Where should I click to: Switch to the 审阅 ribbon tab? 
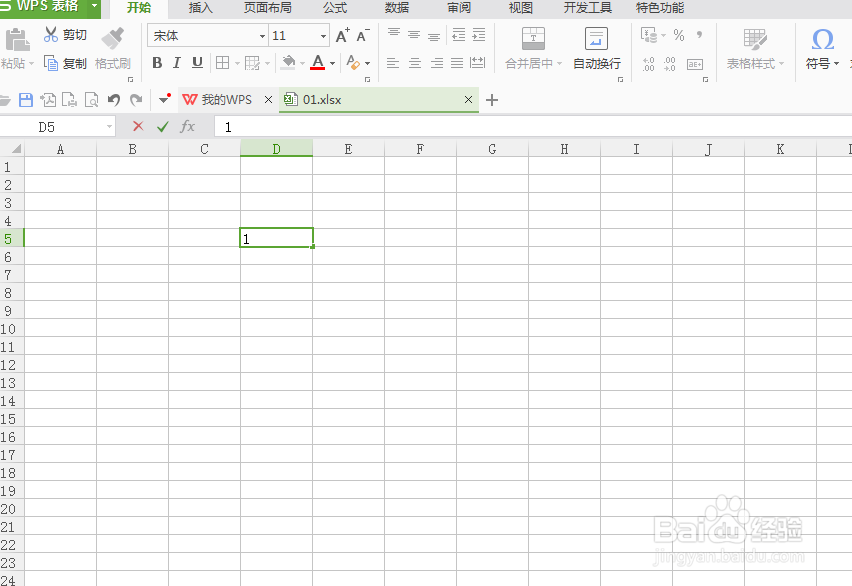tap(459, 8)
